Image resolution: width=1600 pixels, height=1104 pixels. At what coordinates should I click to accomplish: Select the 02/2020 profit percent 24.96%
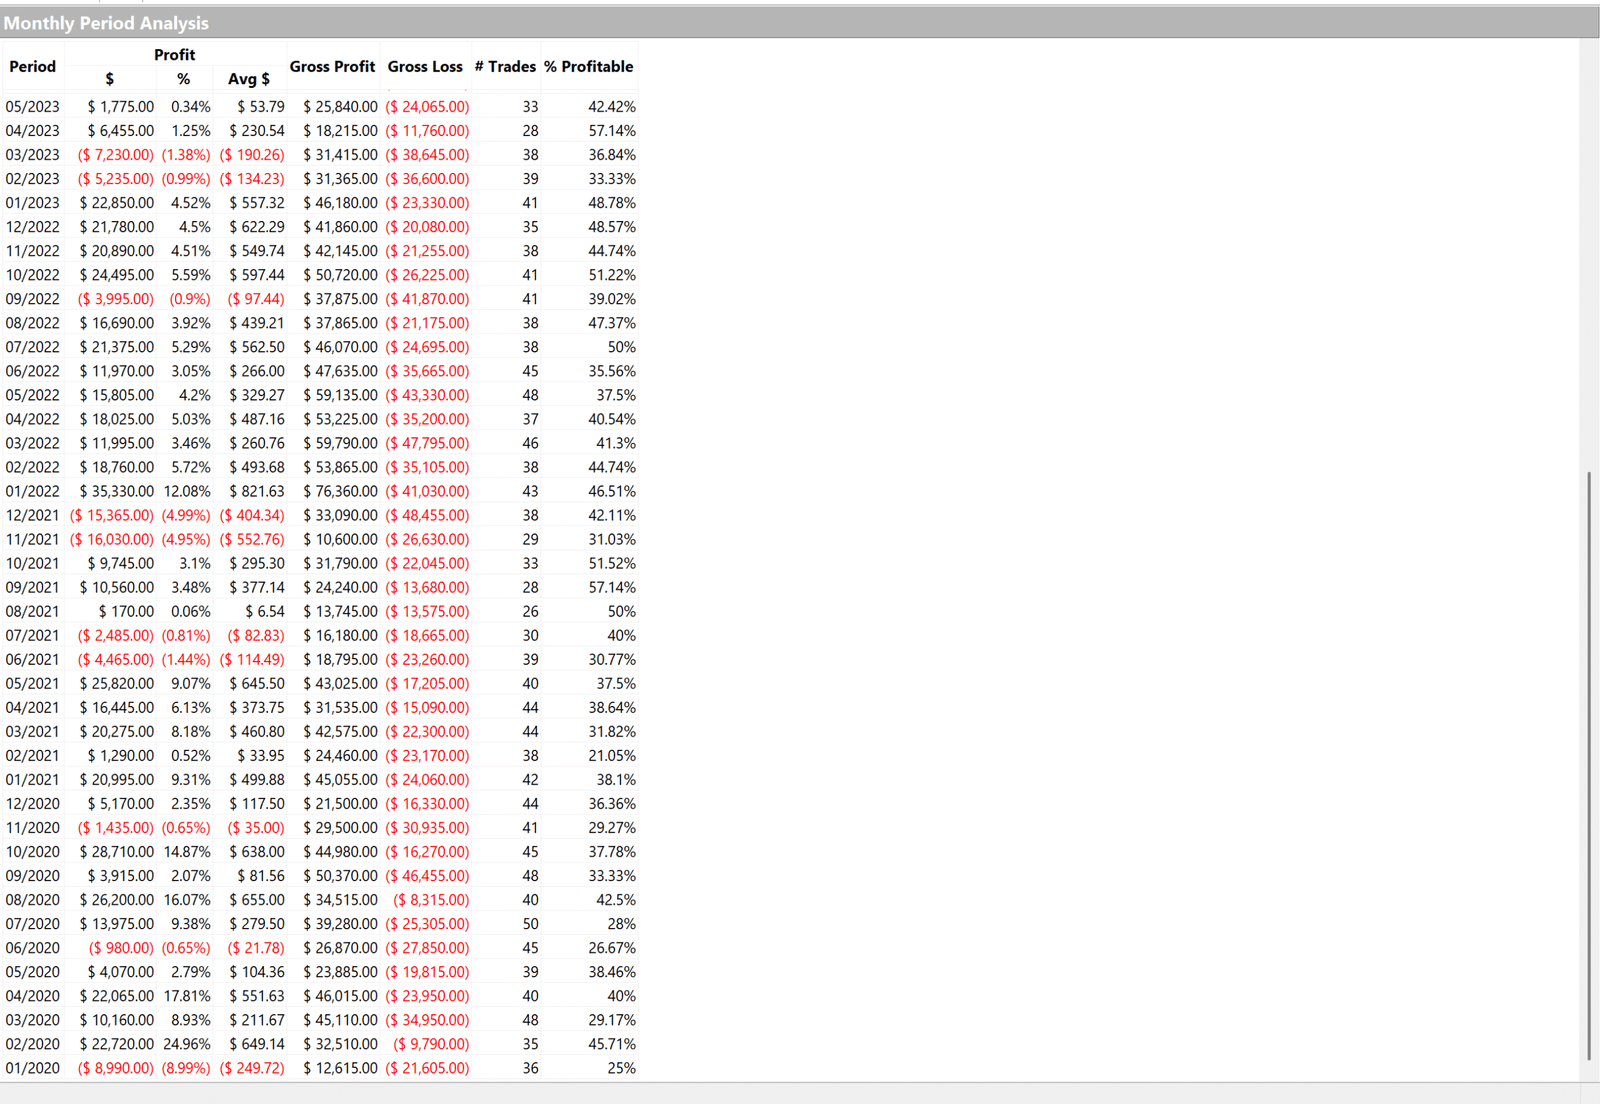point(187,1044)
